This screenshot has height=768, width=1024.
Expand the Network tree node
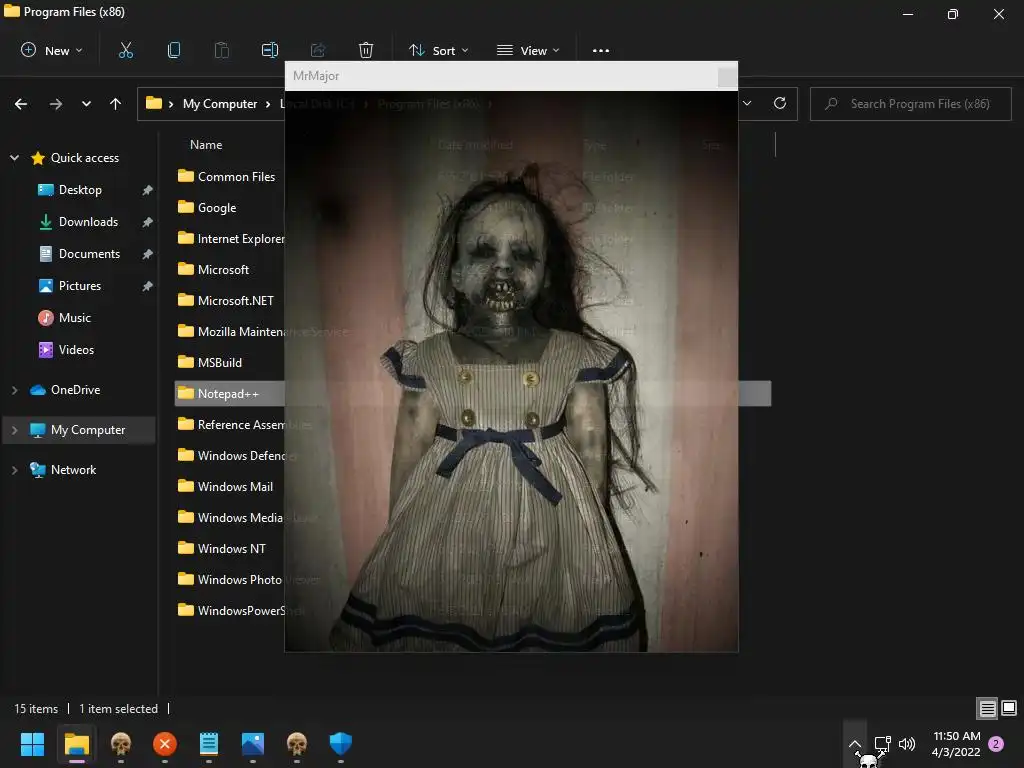pos(14,470)
